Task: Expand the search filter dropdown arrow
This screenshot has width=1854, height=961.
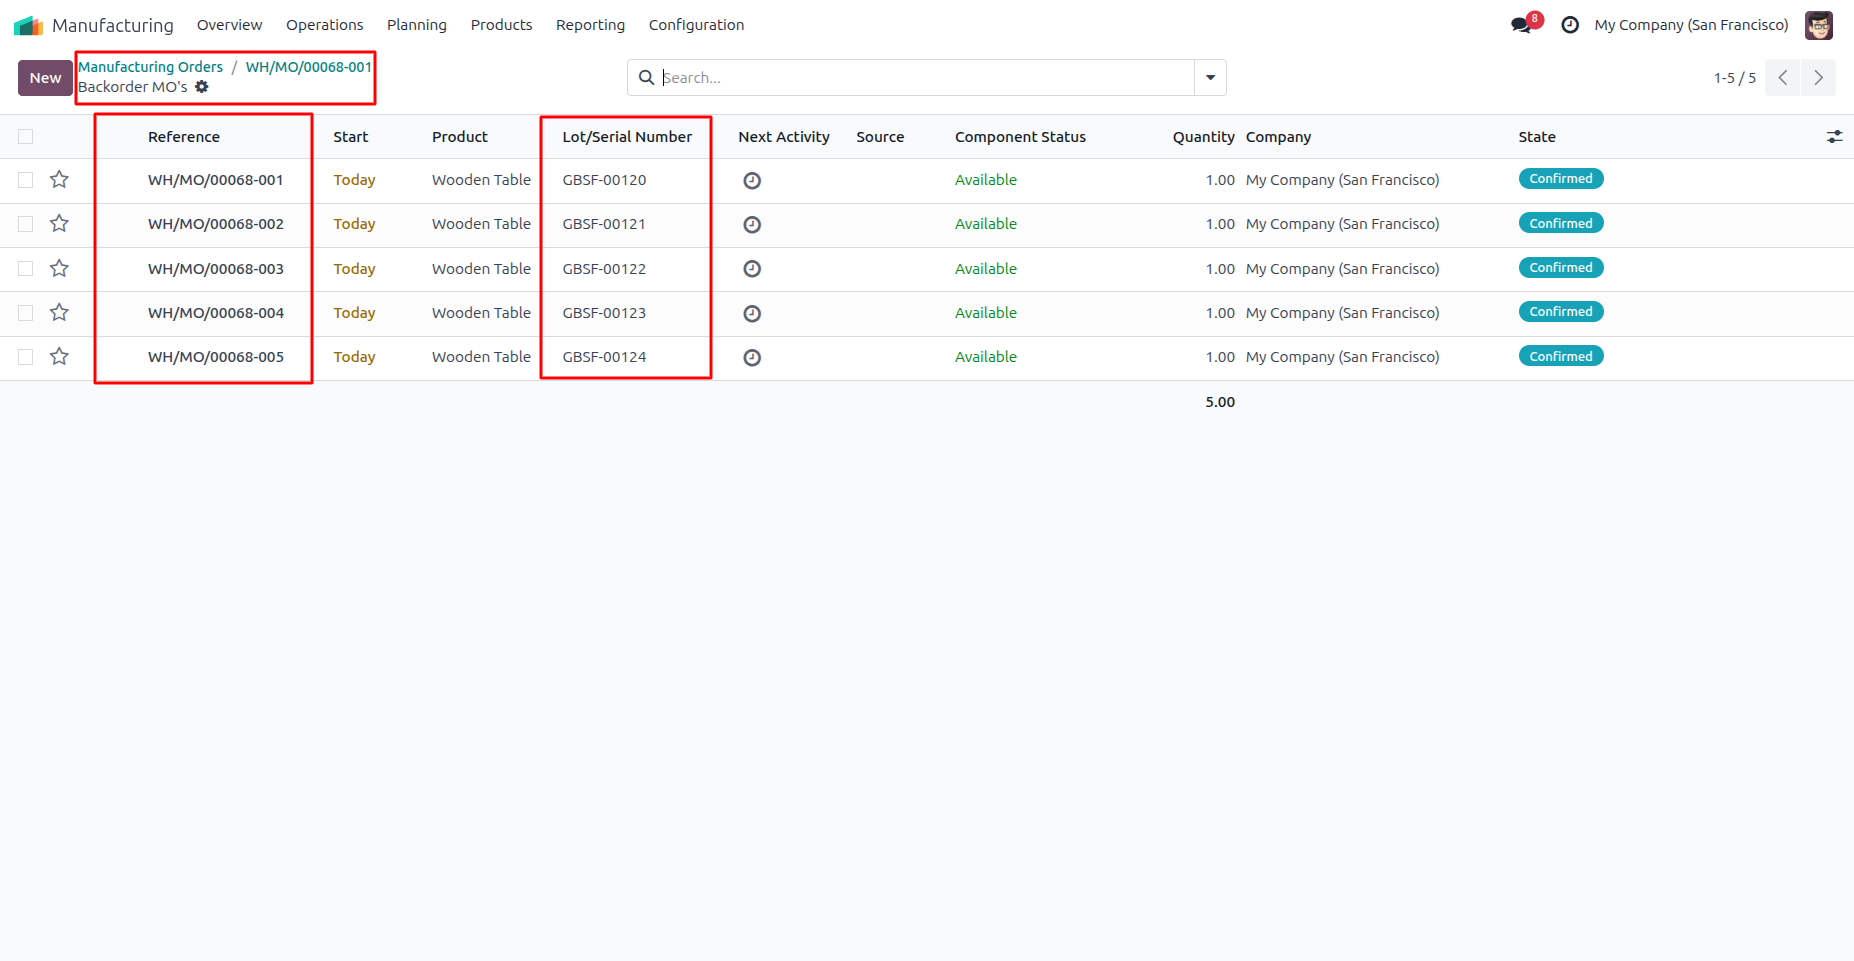Action: [1210, 78]
